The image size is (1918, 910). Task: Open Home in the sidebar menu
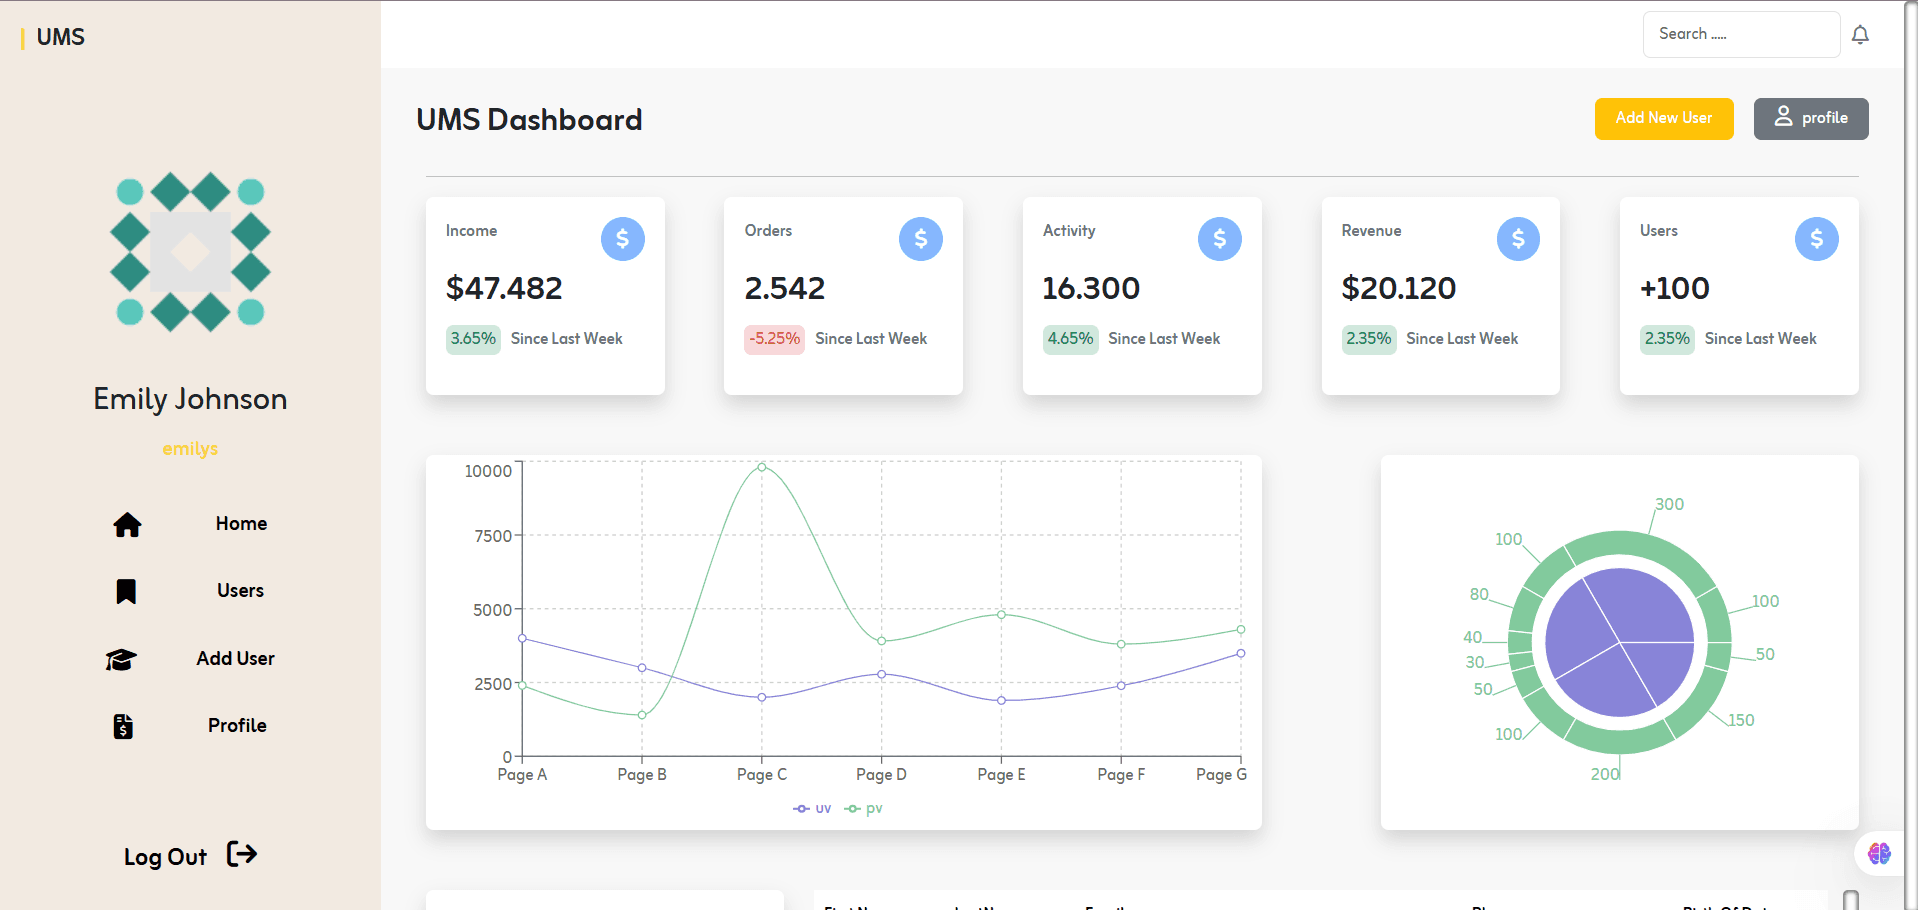241,524
